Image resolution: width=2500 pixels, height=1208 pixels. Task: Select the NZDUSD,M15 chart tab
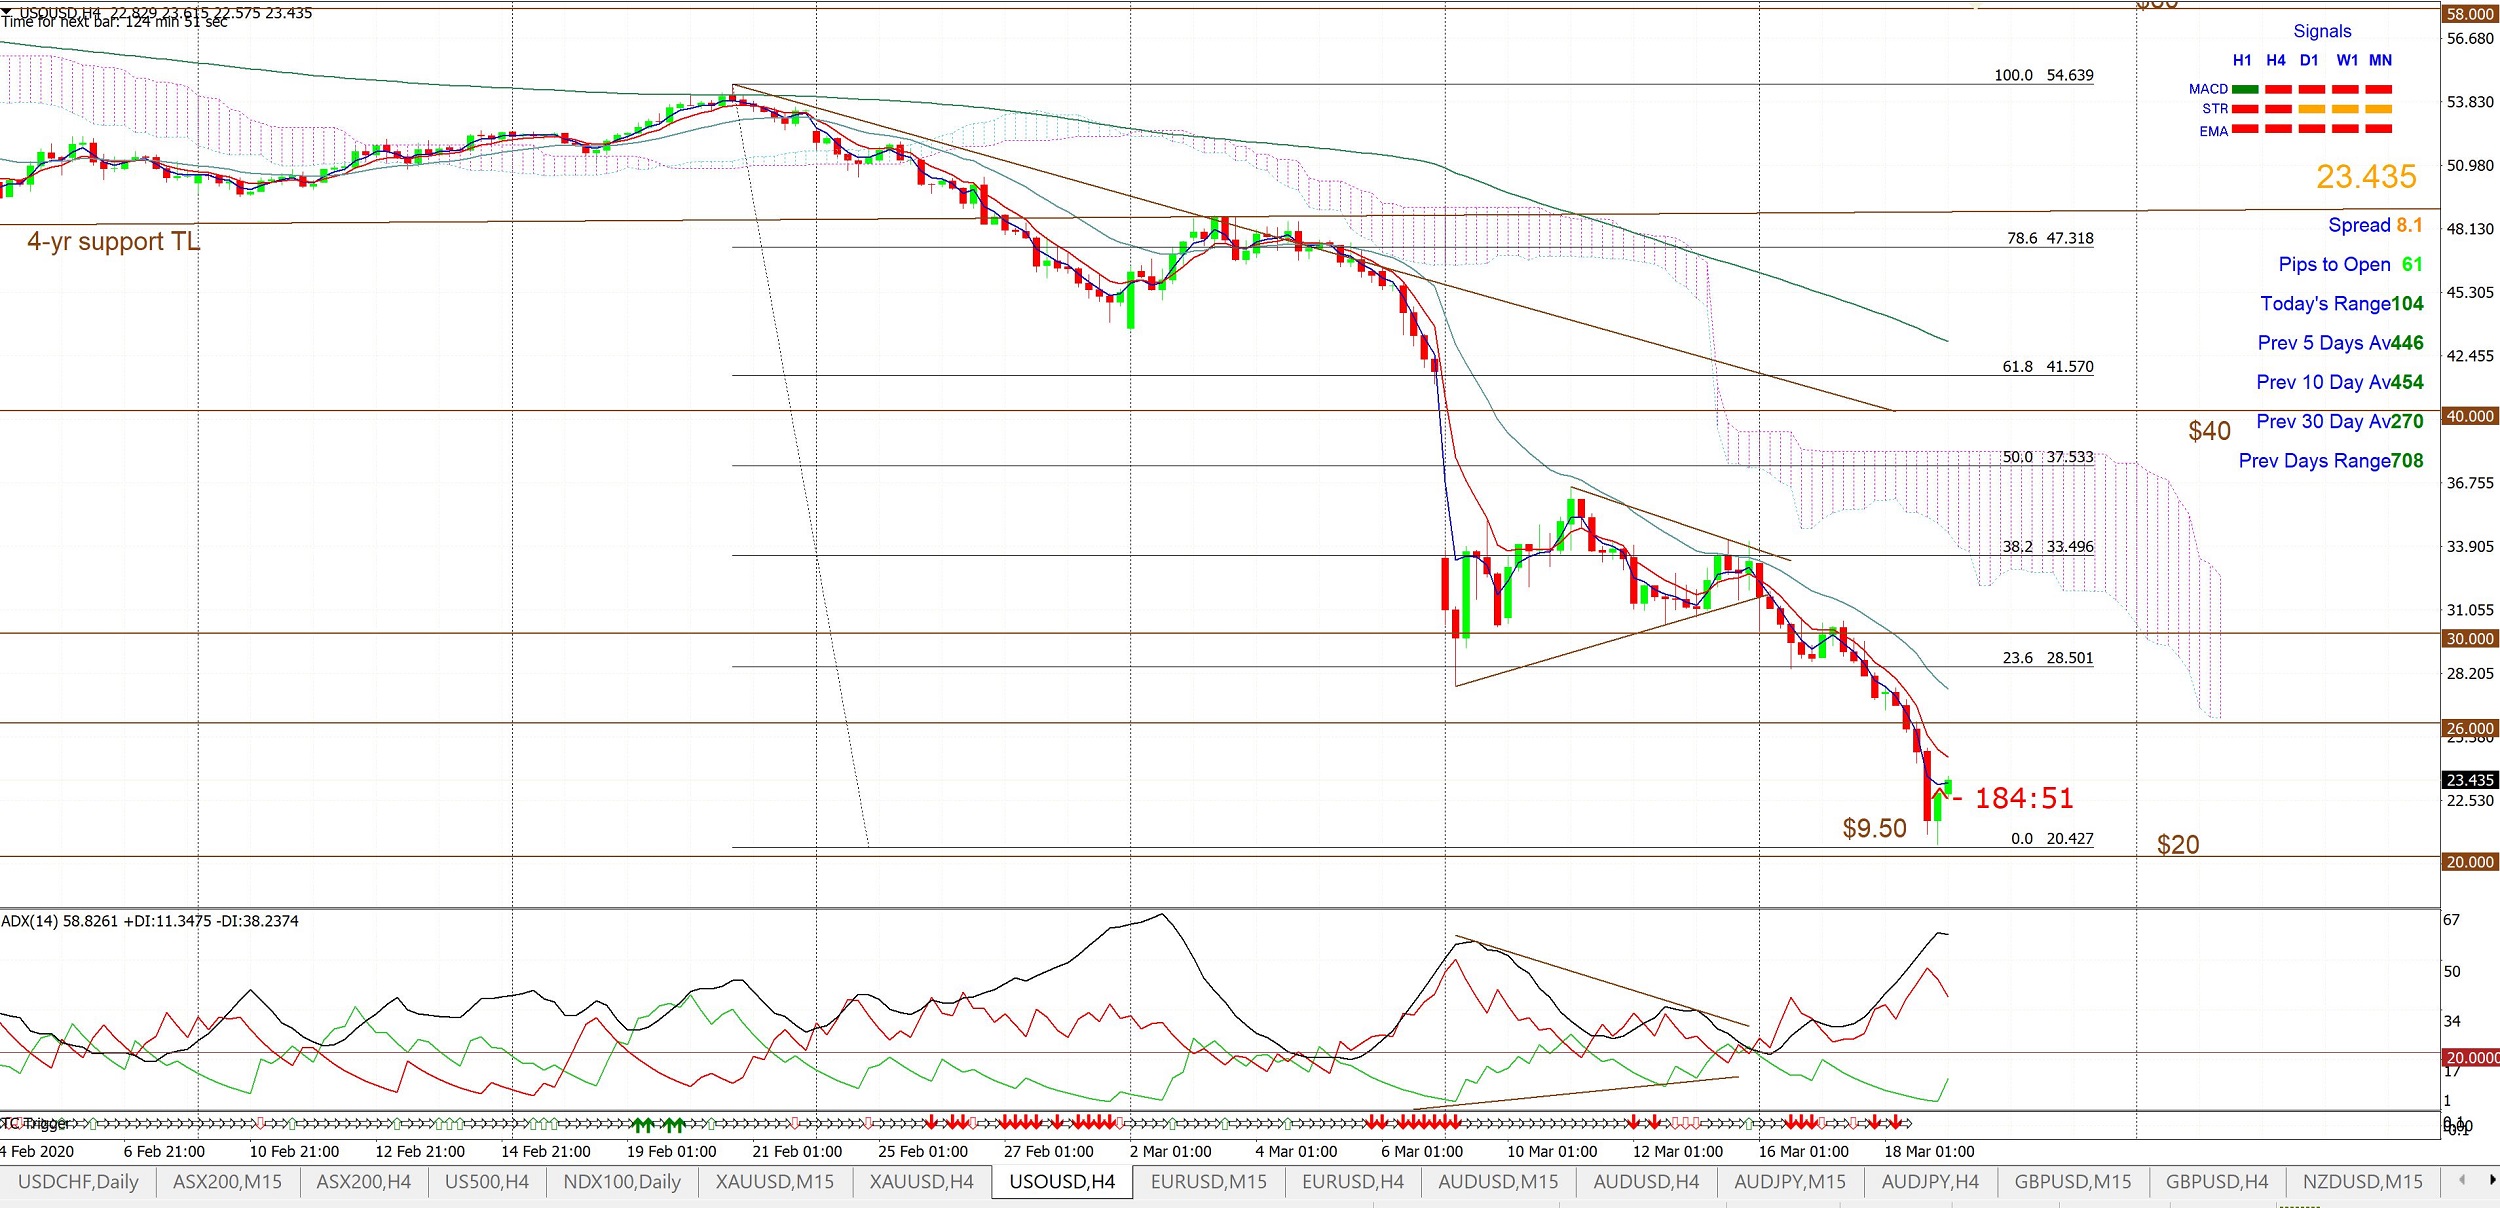coord(2363,1182)
